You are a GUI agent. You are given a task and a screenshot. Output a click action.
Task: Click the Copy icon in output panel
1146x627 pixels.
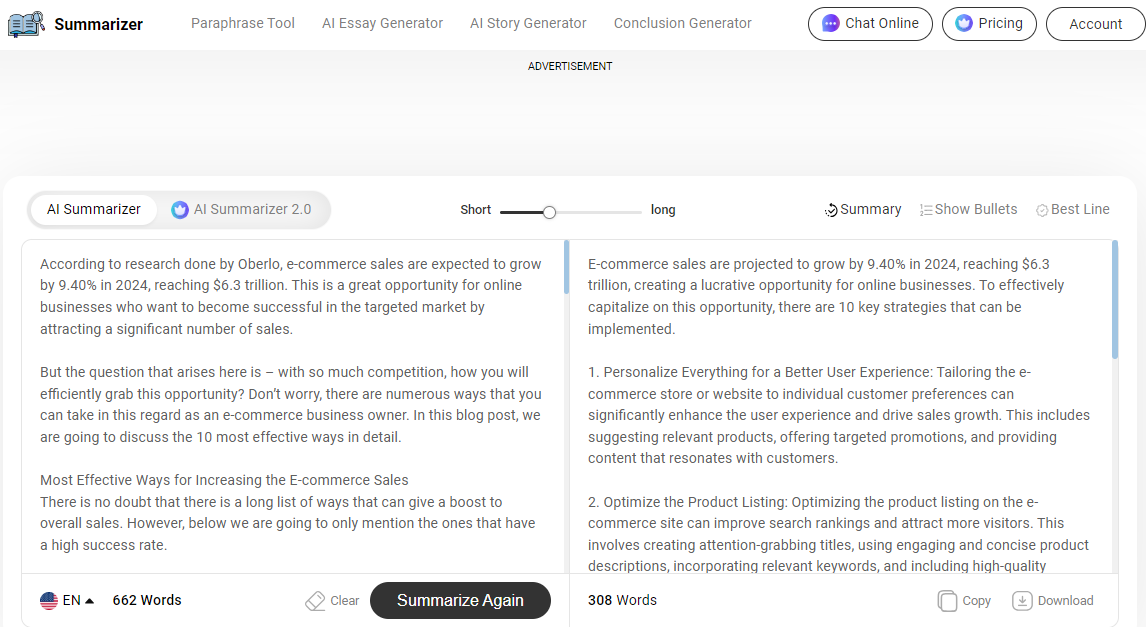tap(947, 601)
